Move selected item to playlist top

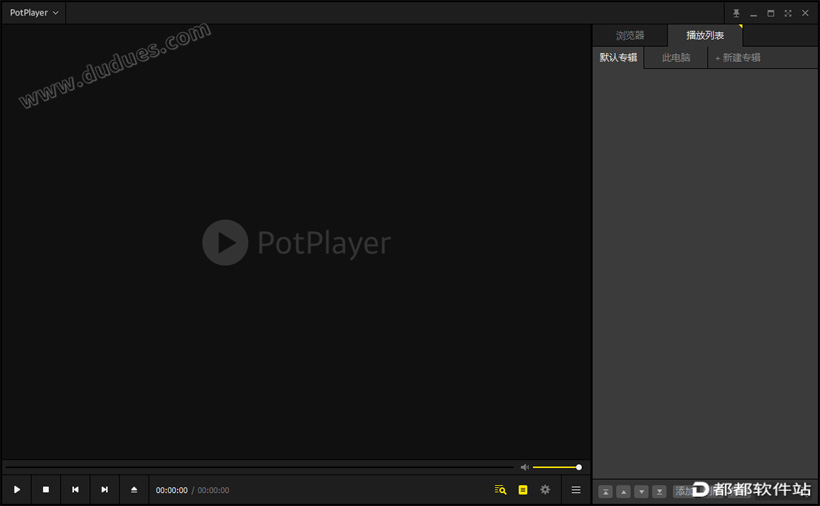tap(606, 492)
